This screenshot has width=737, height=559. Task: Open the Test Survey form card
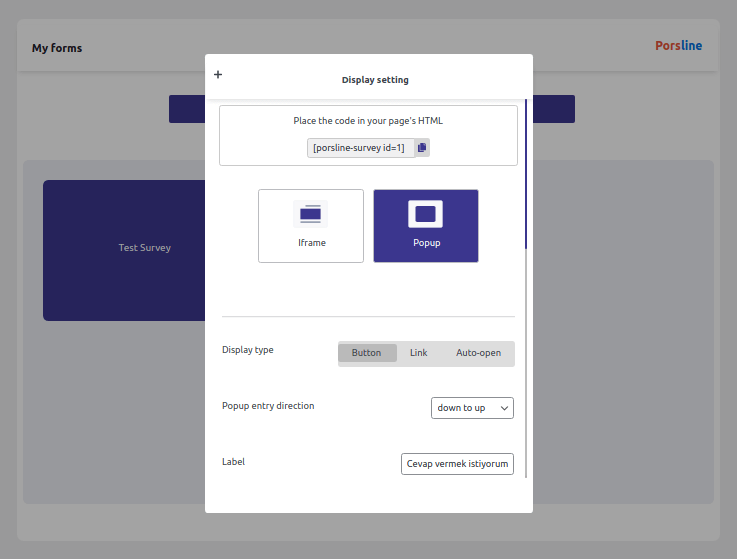click(x=124, y=250)
